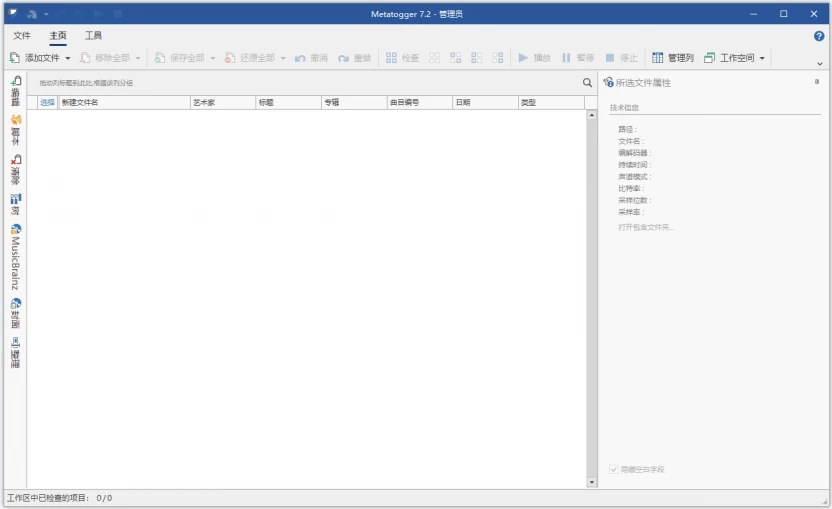The width and height of the screenshot is (832, 509).
Task: Click the 添加文件 (Add files) toolbar icon
Action: pyautogui.click(x=16, y=58)
